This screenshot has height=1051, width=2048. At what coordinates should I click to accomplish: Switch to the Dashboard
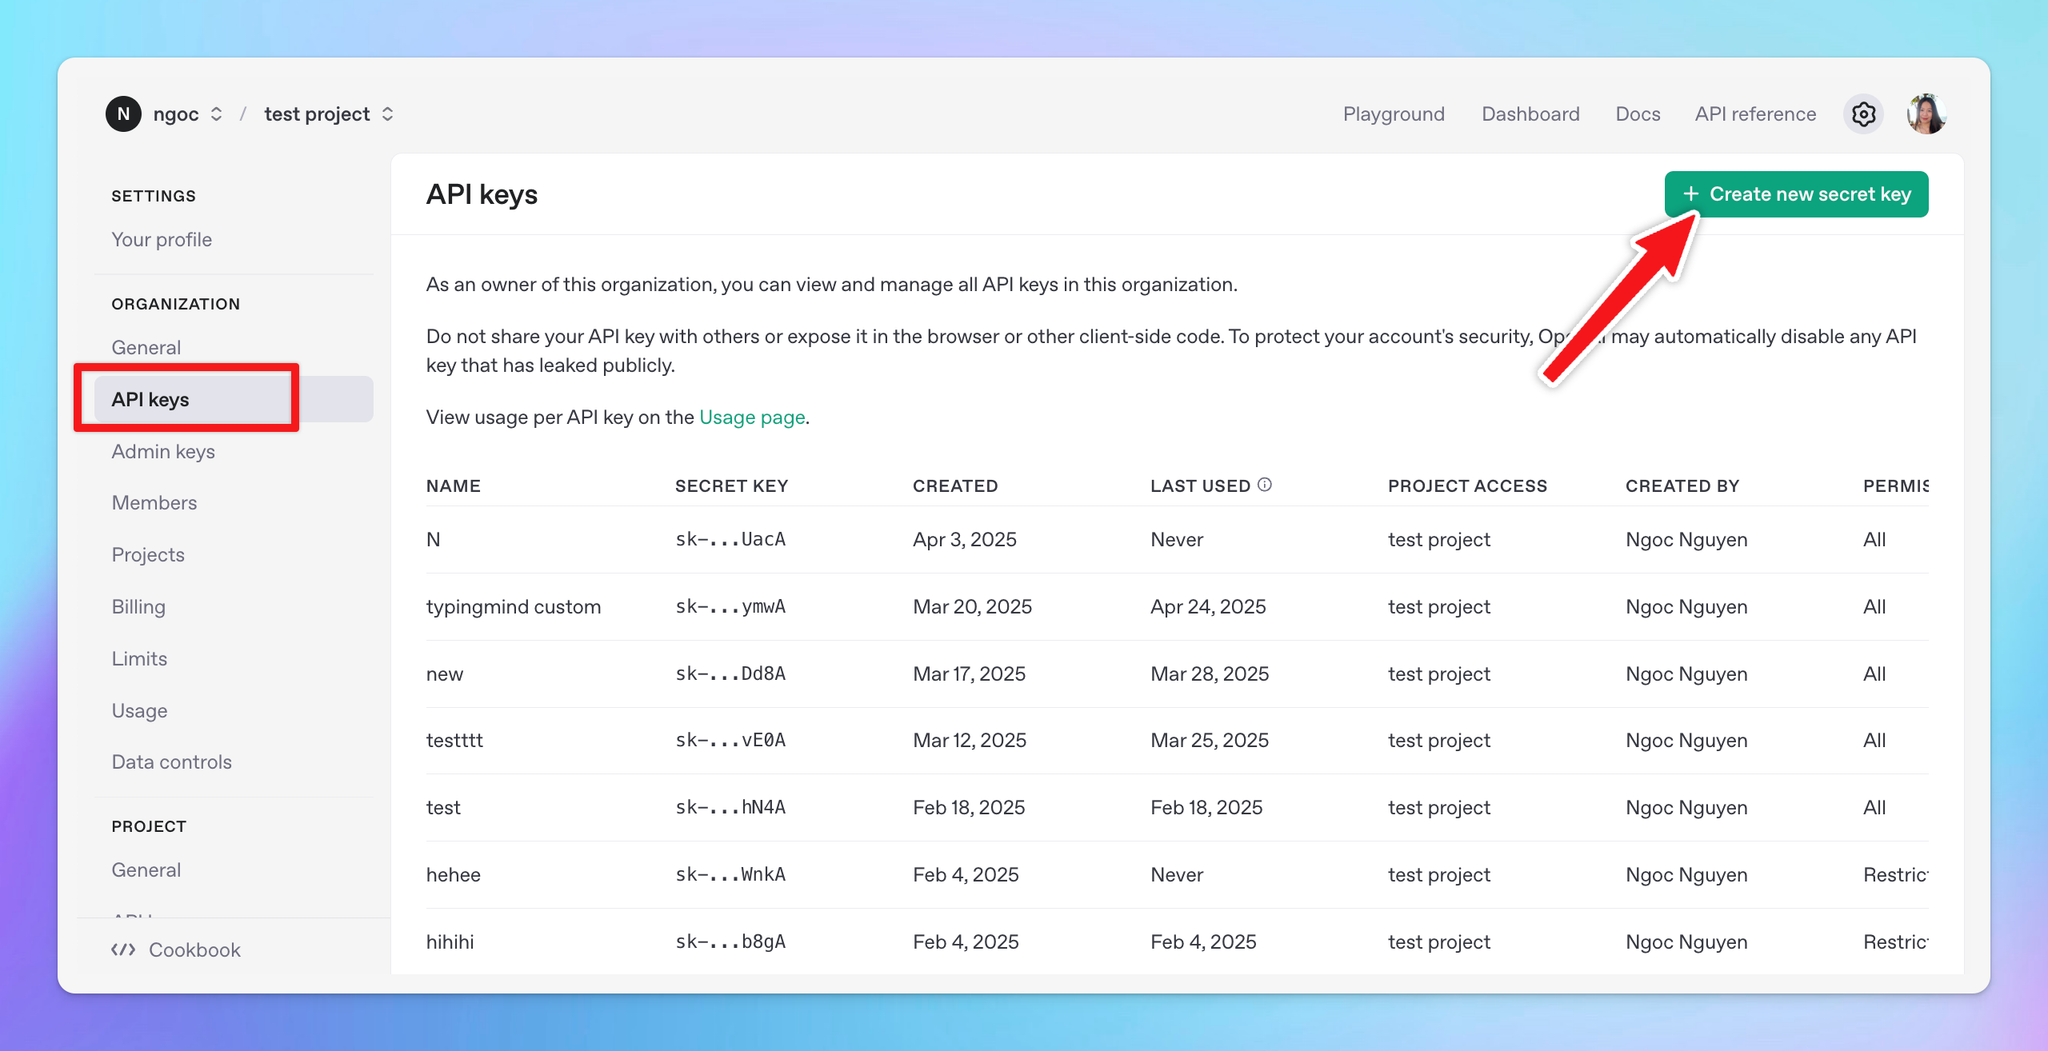1530,114
